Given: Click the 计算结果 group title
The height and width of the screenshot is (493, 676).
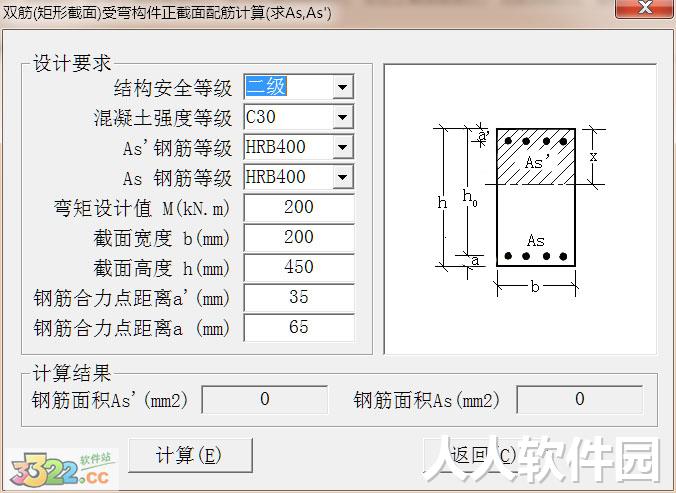Looking at the screenshot, I should pyautogui.click(x=72, y=373).
